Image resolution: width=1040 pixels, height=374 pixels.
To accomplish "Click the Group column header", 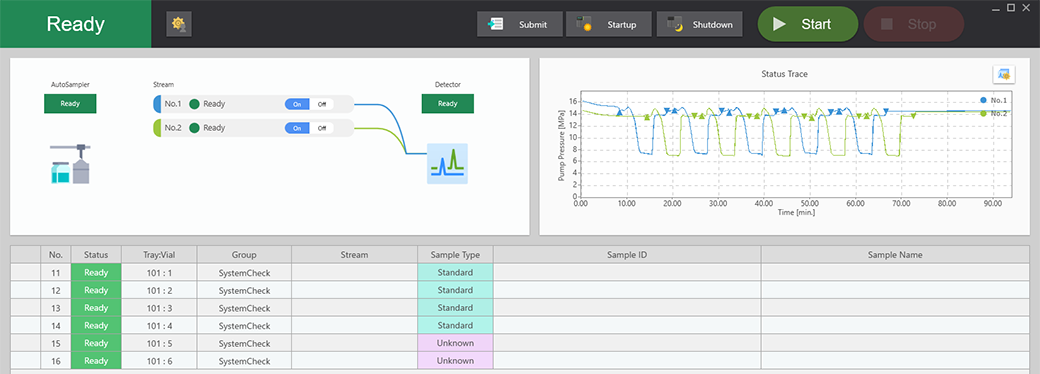I will (244, 255).
